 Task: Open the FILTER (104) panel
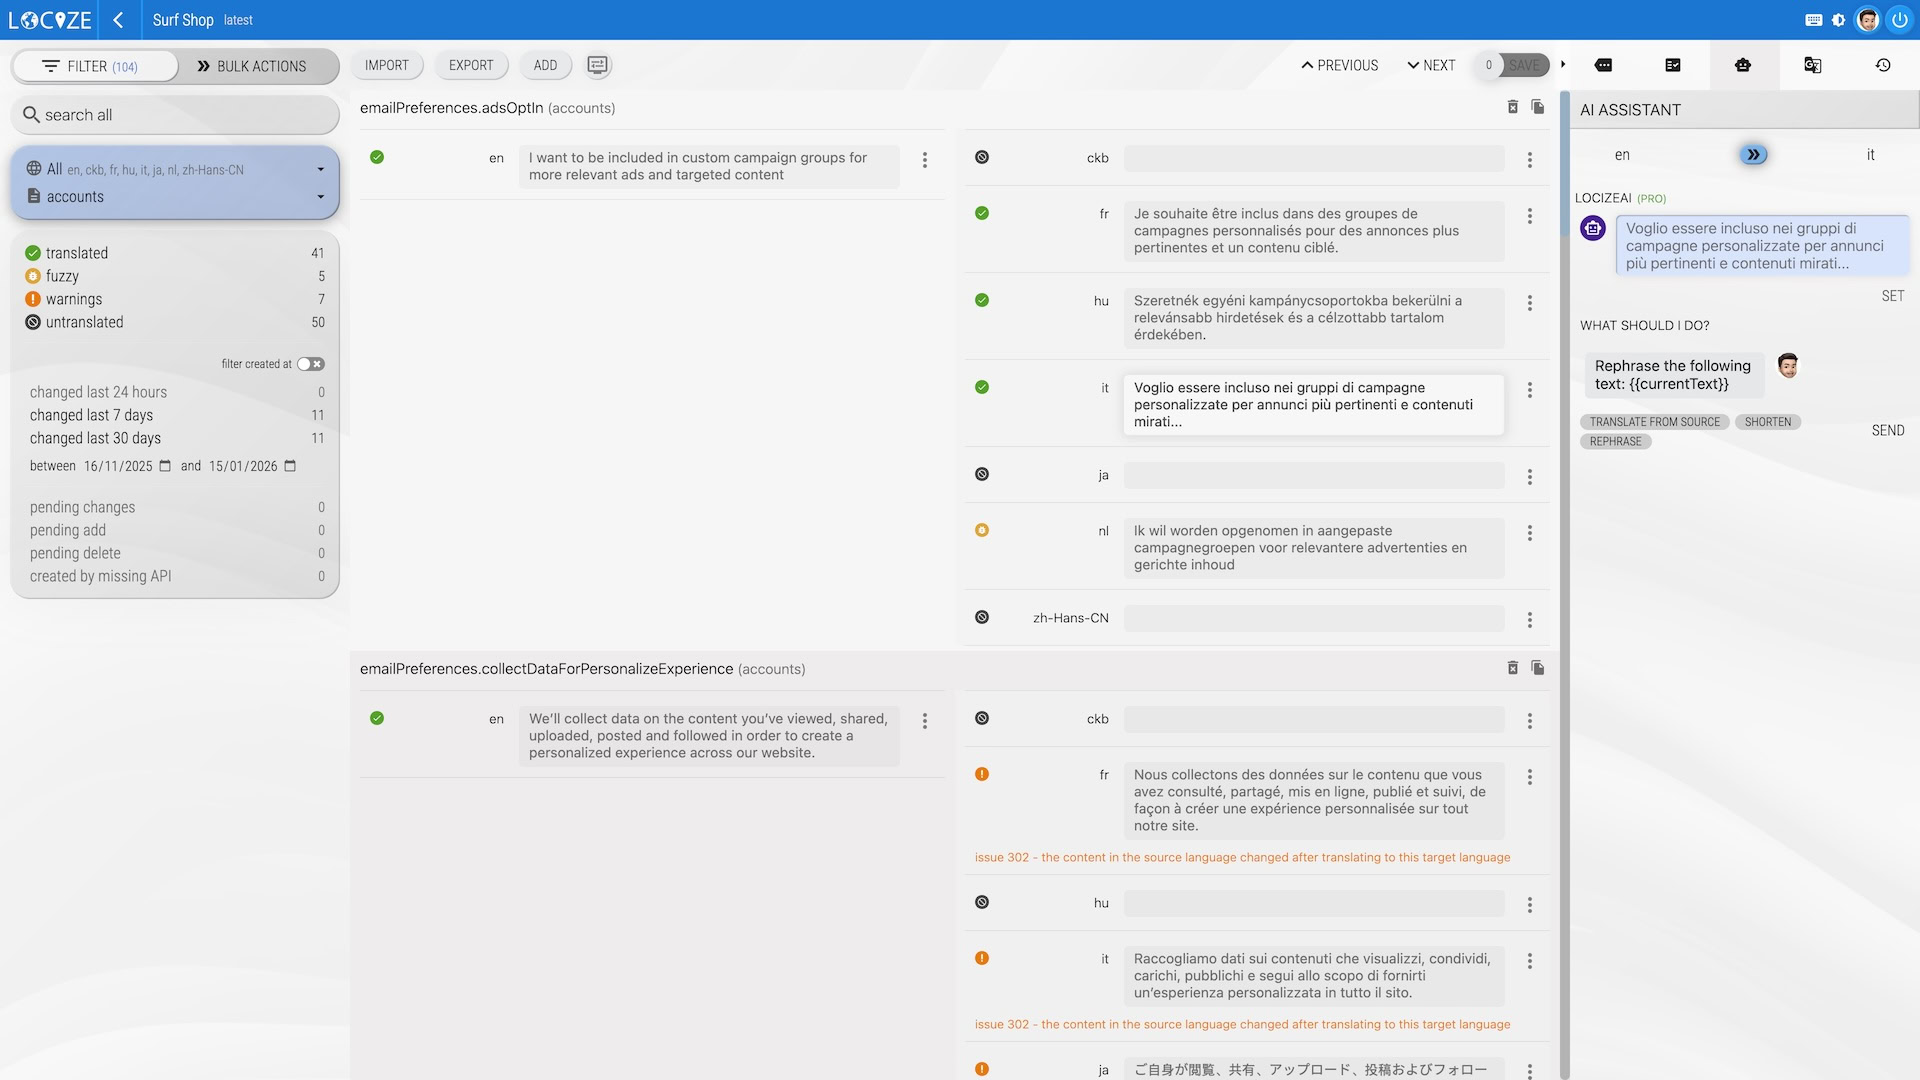[95, 66]
